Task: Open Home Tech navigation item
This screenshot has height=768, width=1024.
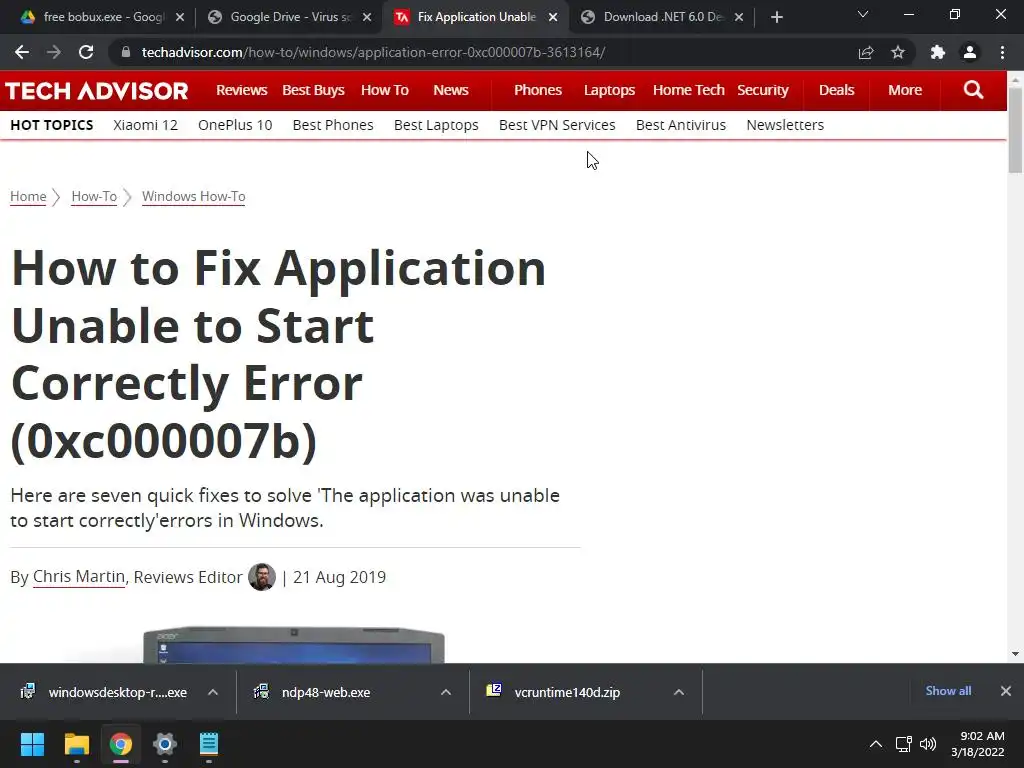Action: coord(688,90)
